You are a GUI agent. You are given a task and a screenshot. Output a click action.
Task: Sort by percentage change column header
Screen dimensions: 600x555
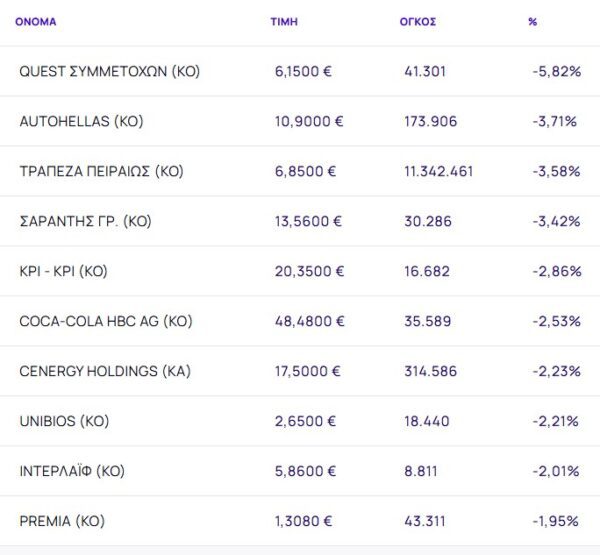(532, 21)
